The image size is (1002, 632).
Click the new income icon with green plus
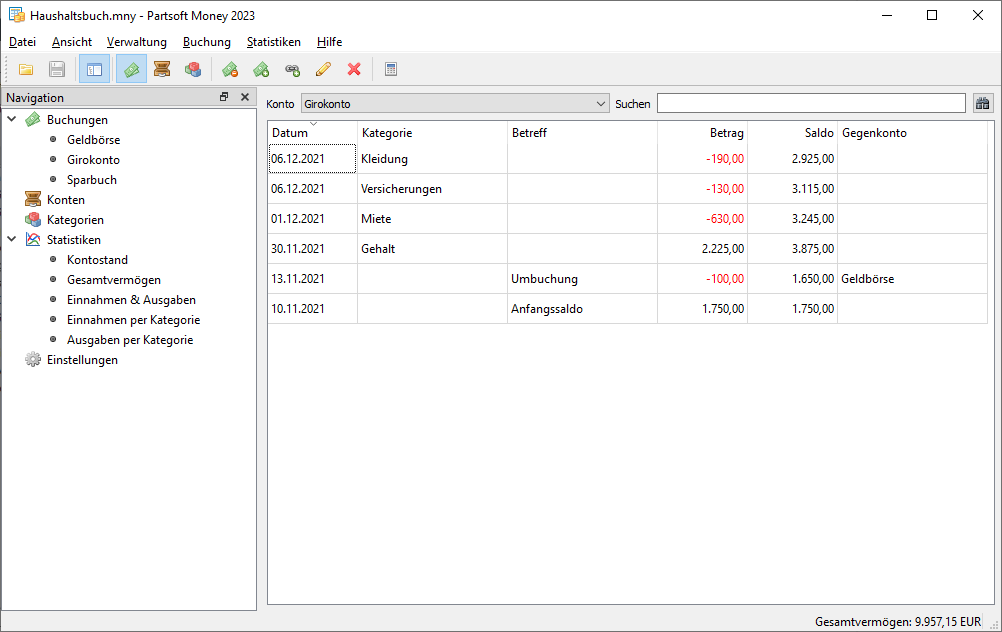(261, 69)
